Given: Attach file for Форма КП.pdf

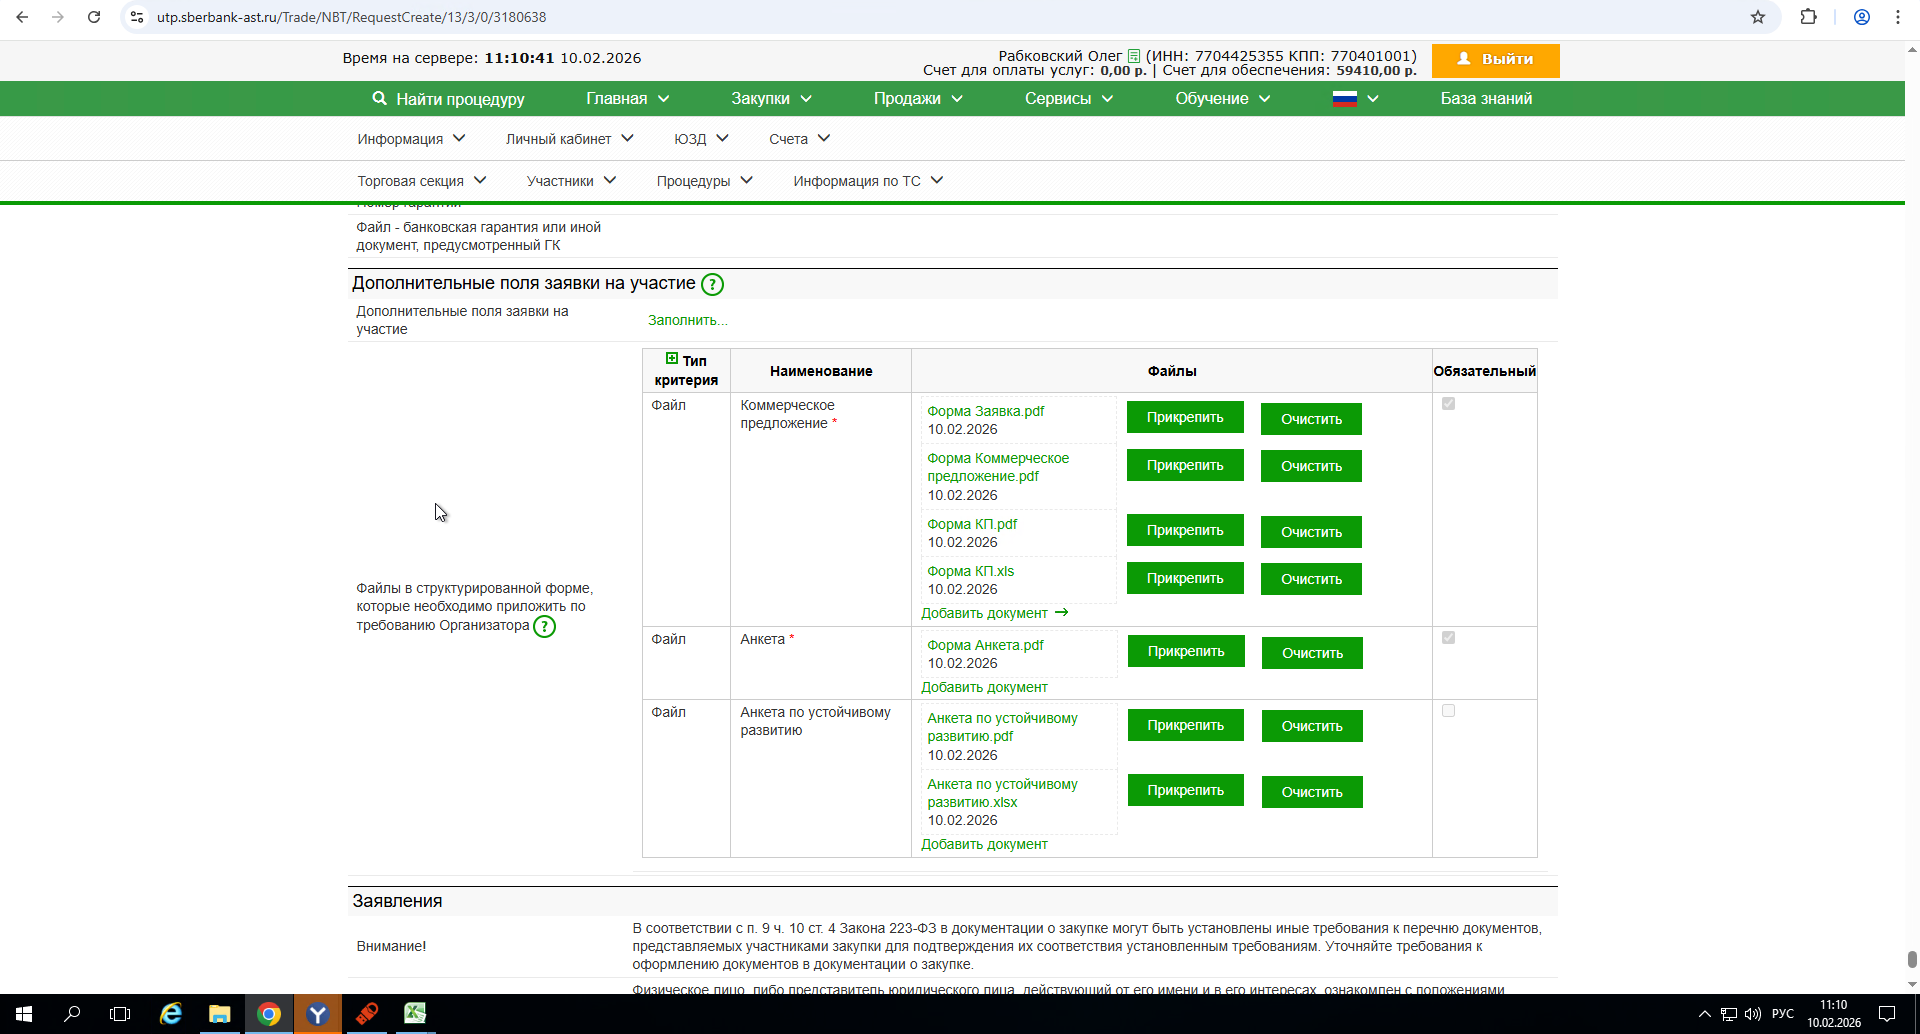Looking at the screenshot, I should coord(1185,530).
